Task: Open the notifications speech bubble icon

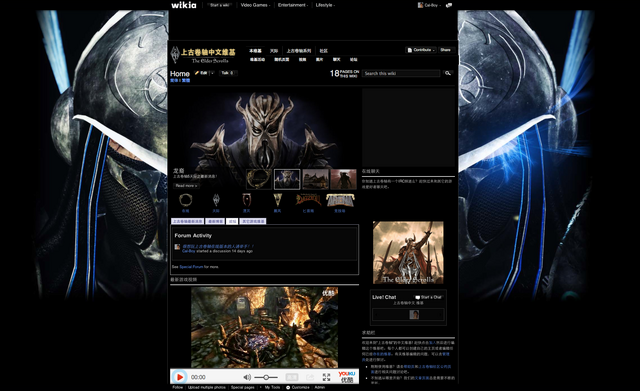Action: [x=449, y=5]
